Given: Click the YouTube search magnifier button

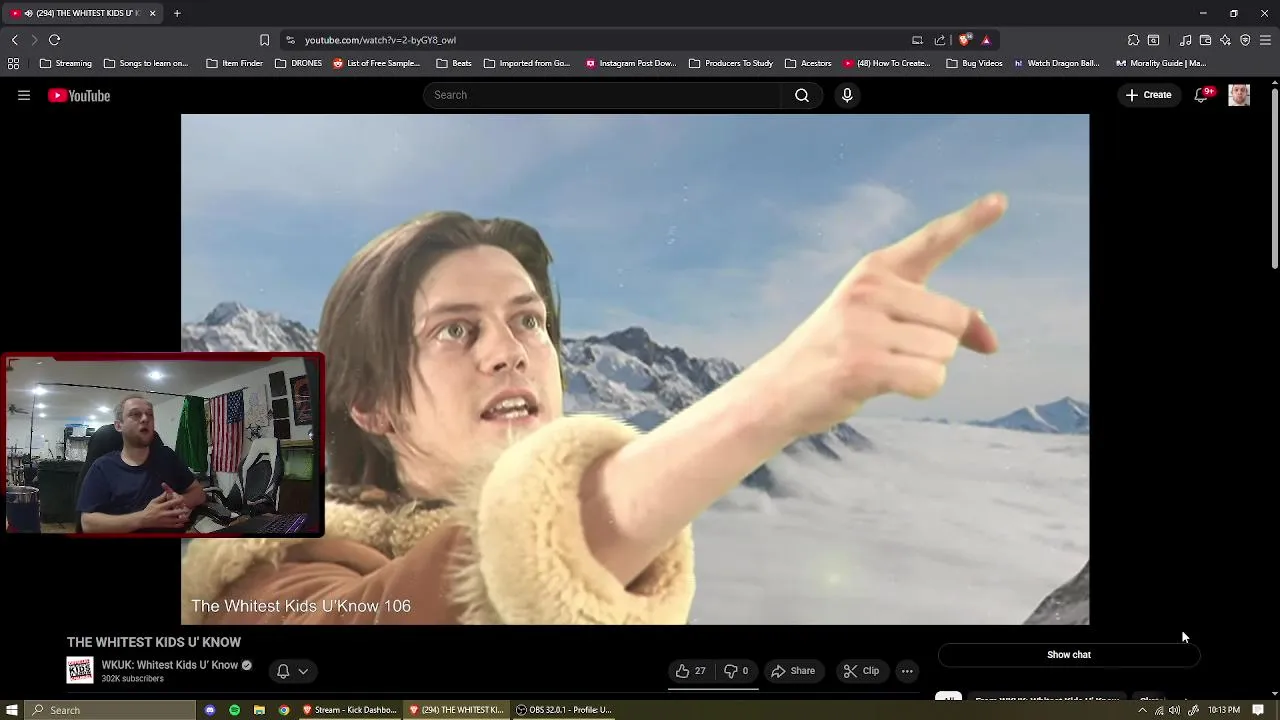Looking at the screenshot, I should [802, 95].
